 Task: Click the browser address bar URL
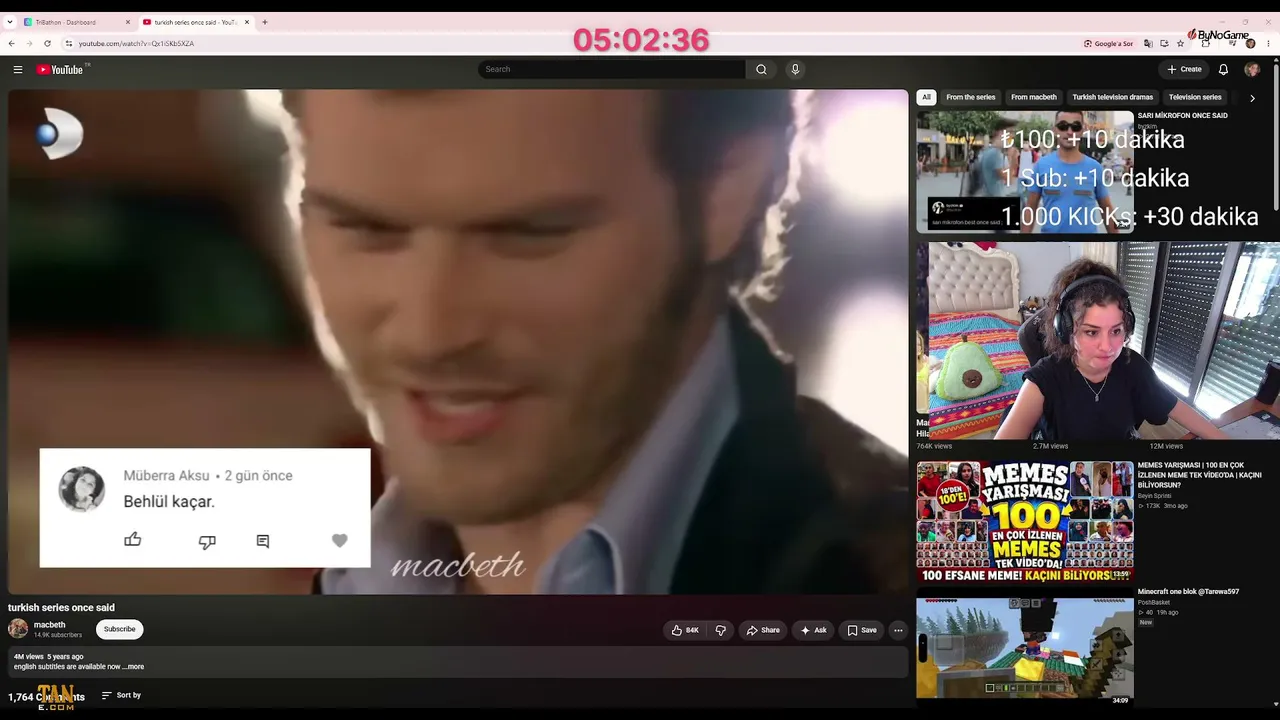click(x=136, y=43)
